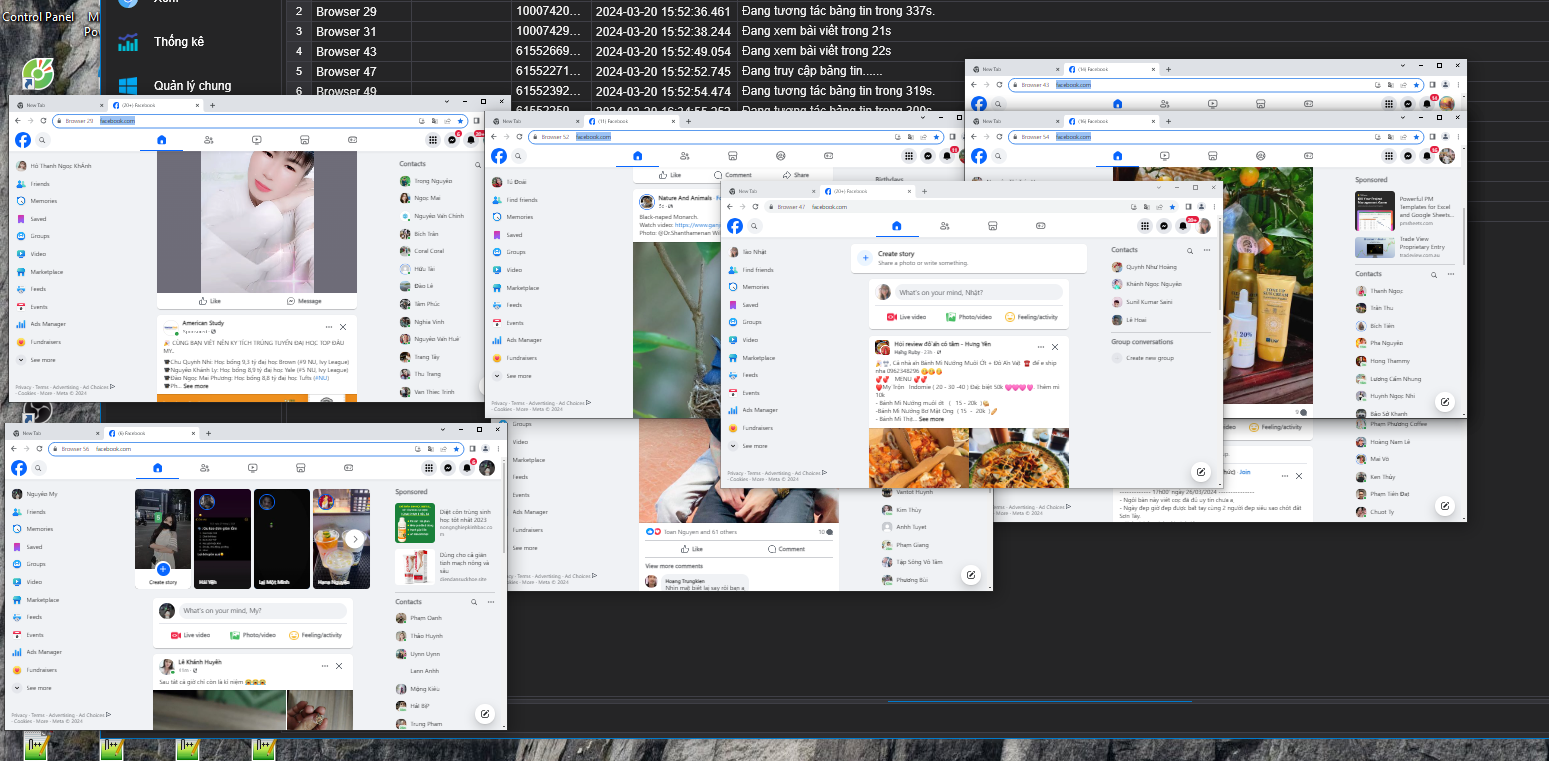This screenshot has width=1549, height=761.
Task: Open Ads Manager in Browser 29 sidebar
Action: 42,324
